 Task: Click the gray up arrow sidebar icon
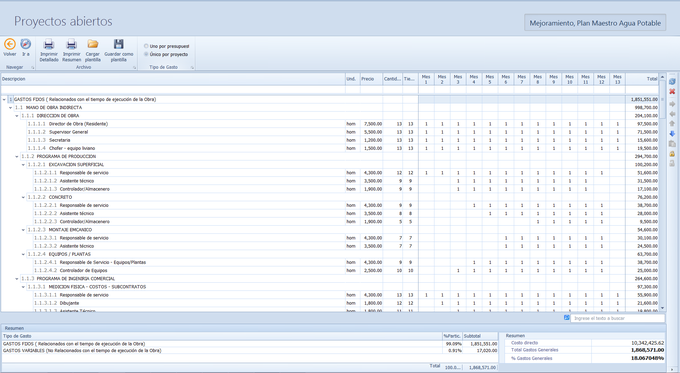[x=672, y=124]
